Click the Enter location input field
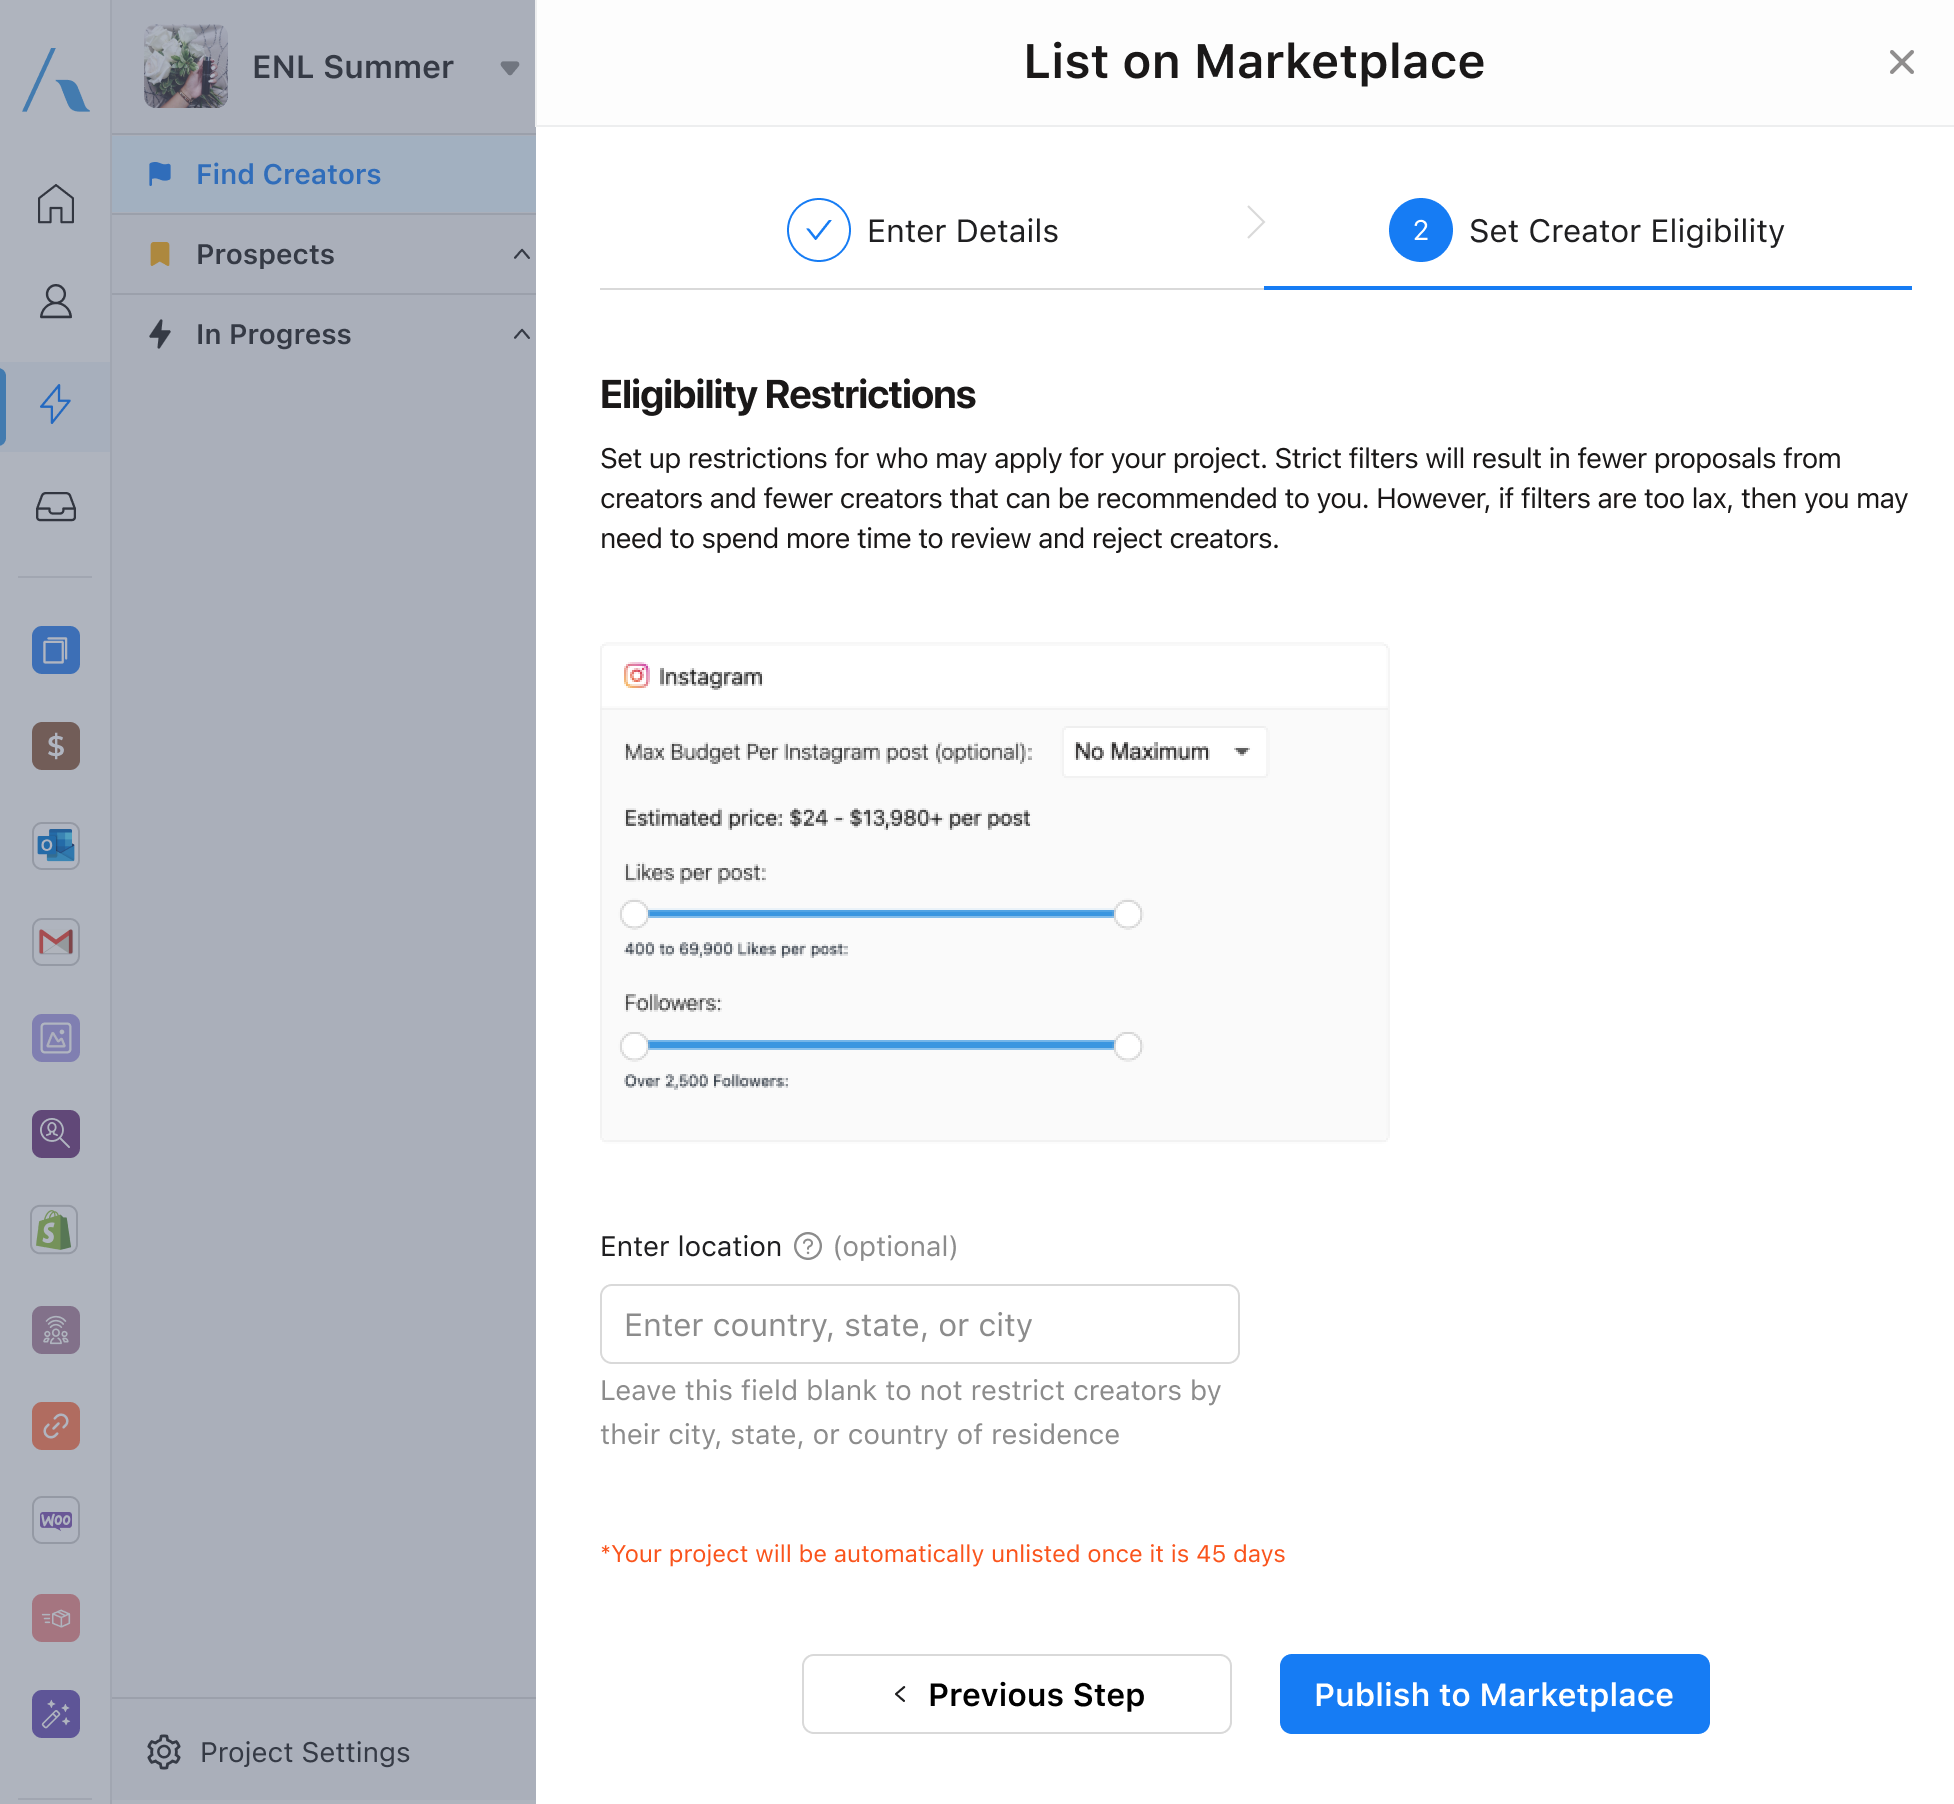The height and width of the screenshot is (1804, 1954). (919, 1324)
